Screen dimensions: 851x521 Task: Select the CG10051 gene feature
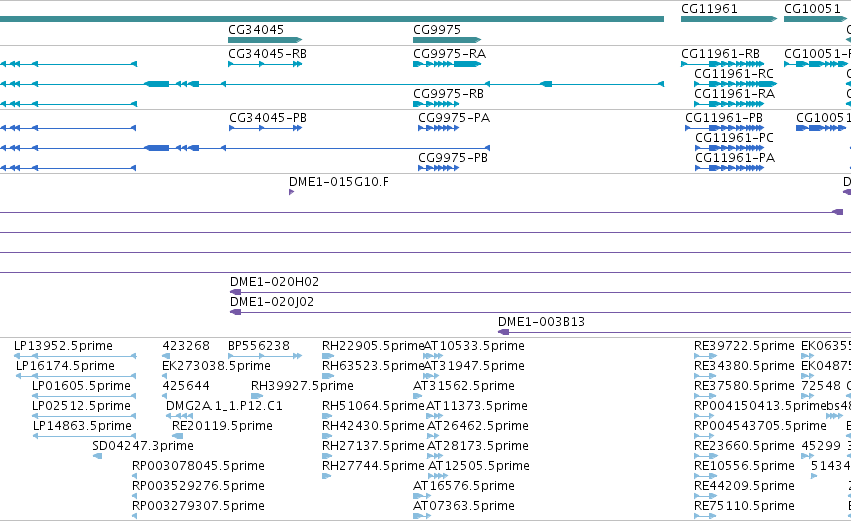815,19
